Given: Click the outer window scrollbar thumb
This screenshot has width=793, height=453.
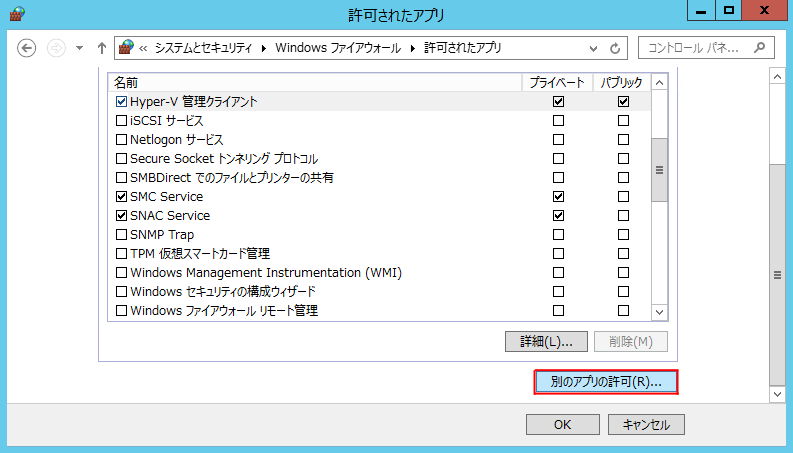Looking at the screenshot, I should tap(777, 275).
